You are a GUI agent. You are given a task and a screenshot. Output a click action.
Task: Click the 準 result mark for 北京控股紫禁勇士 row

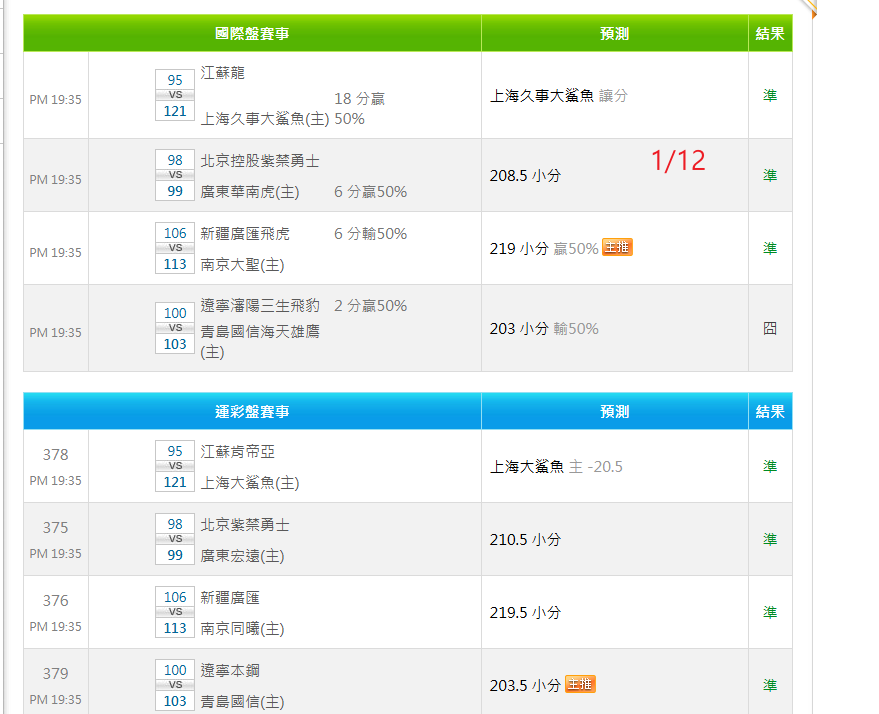770,175
